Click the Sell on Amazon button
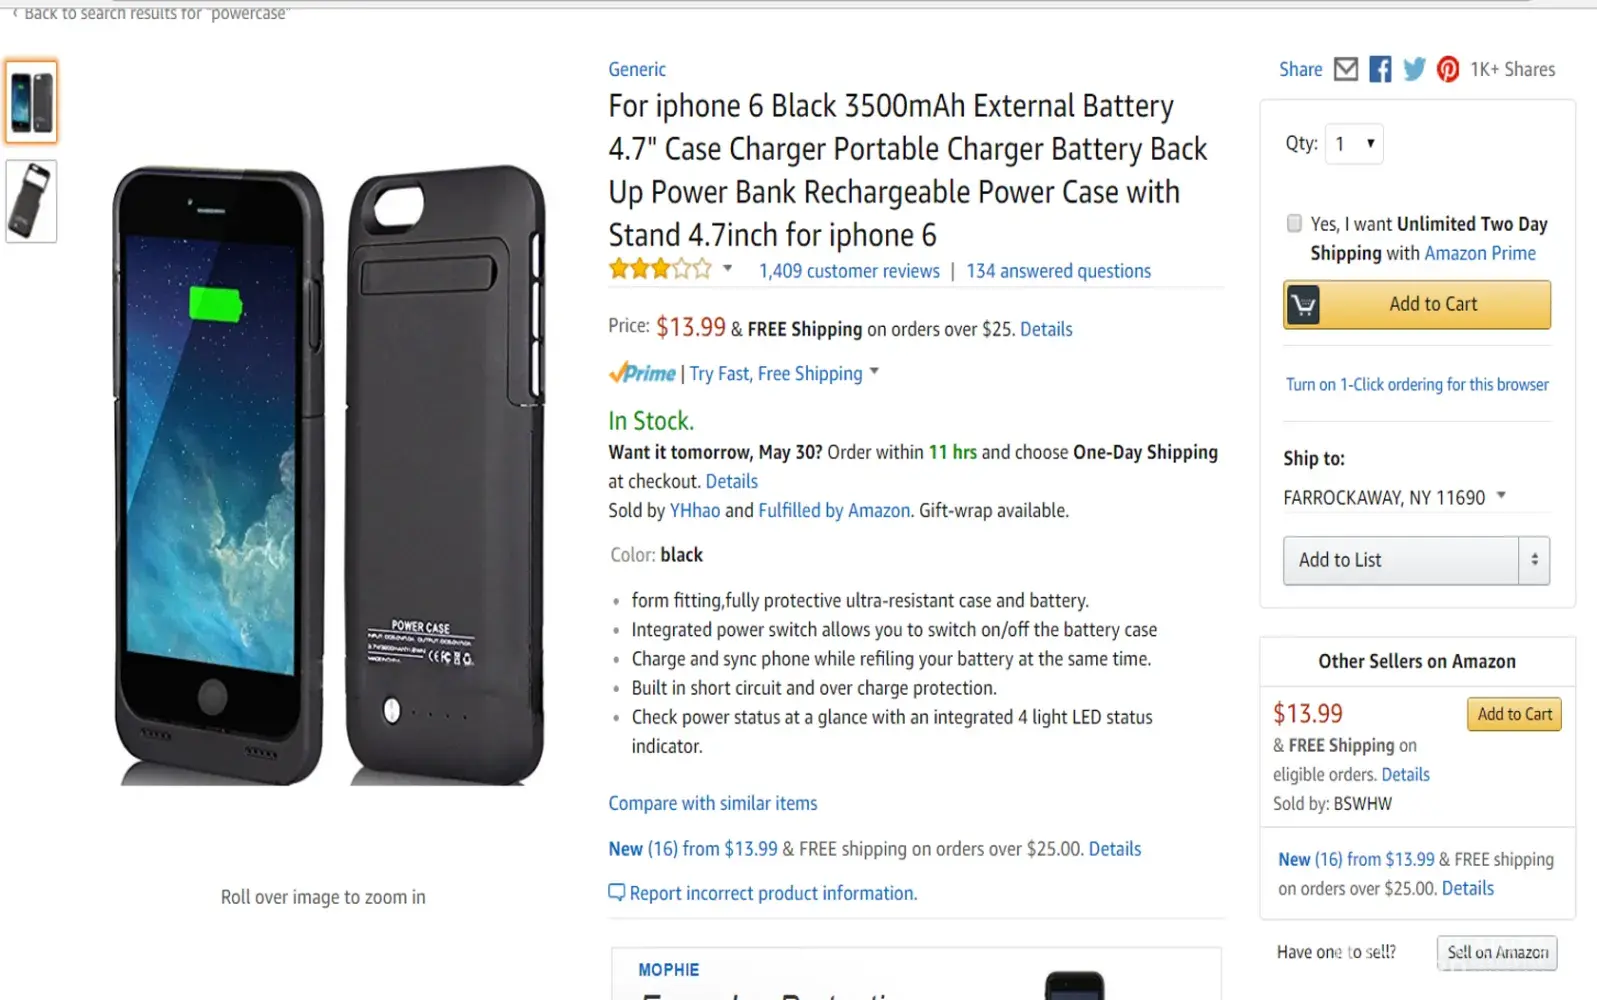Viewport: 1597px width, 1000px height. click(x=1496, y=952)
